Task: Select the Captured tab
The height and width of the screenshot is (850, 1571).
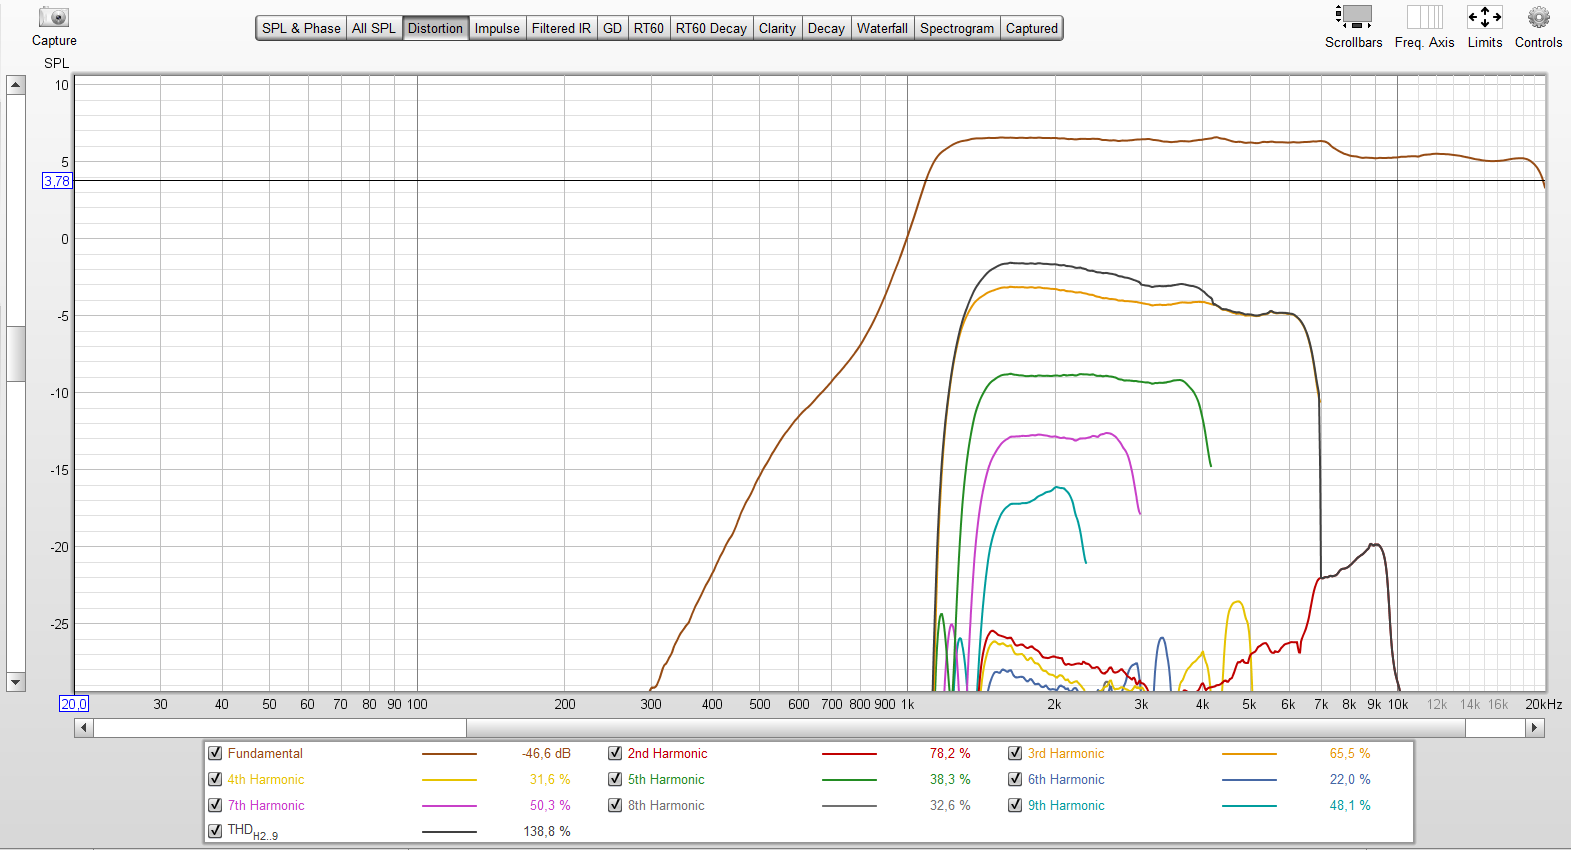Action: [x=1032, y=28]
